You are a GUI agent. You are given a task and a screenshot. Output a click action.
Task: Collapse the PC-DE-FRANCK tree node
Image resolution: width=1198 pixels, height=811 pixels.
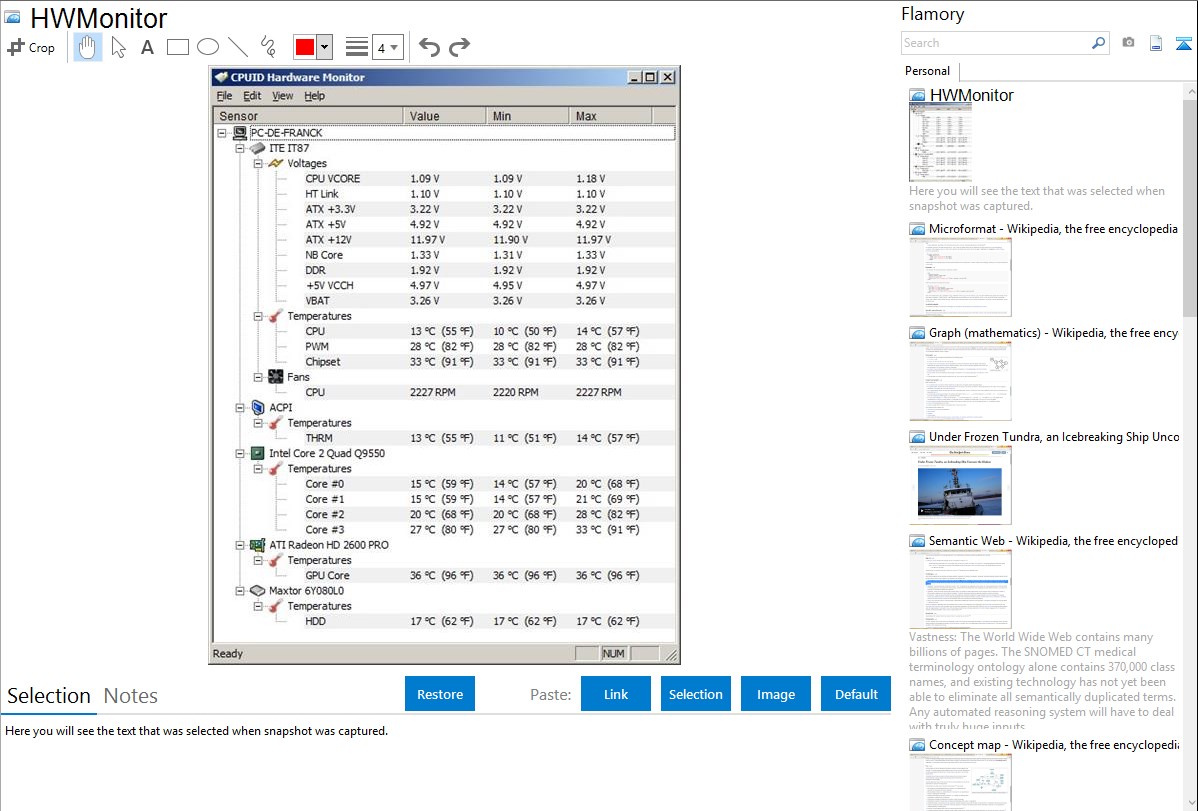[x=222, y=133]
